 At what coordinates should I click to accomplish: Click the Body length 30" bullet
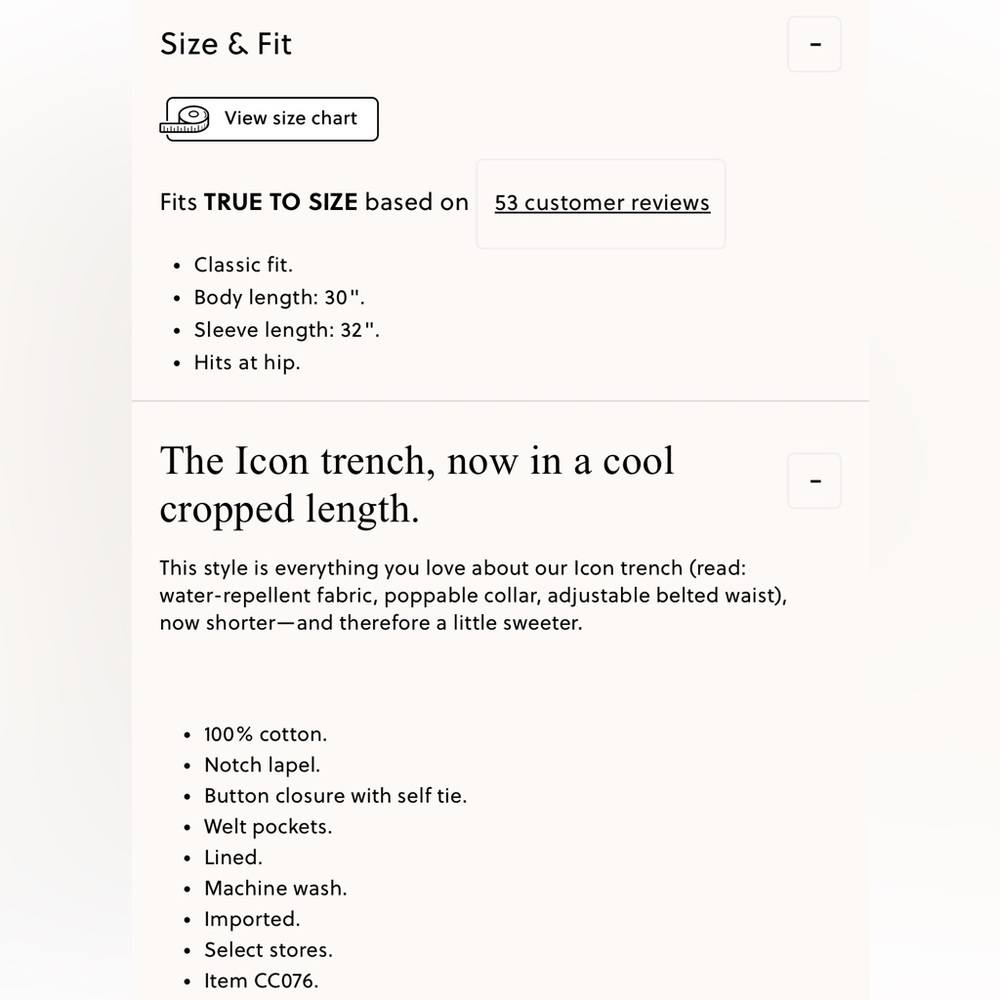(279, 297)
